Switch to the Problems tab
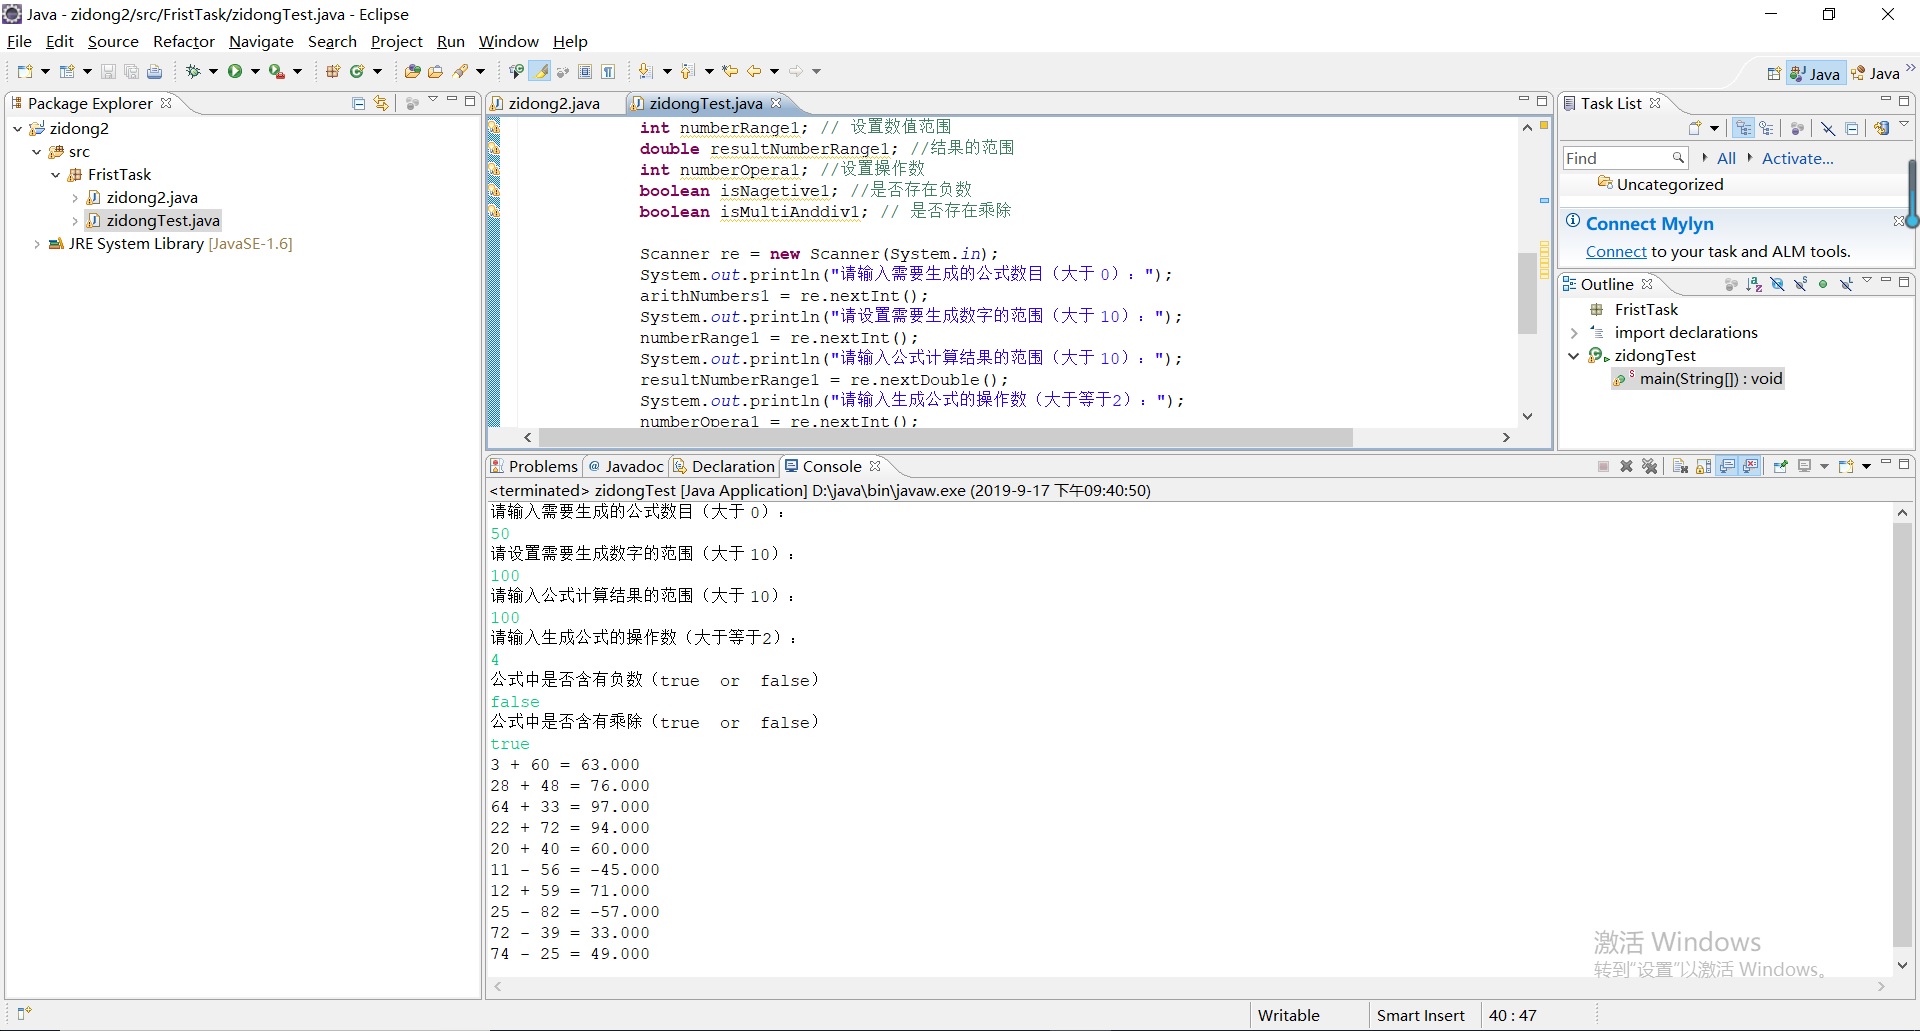Image resolution: width=1920 pixels, height=1031 pixels. point(534,466)
